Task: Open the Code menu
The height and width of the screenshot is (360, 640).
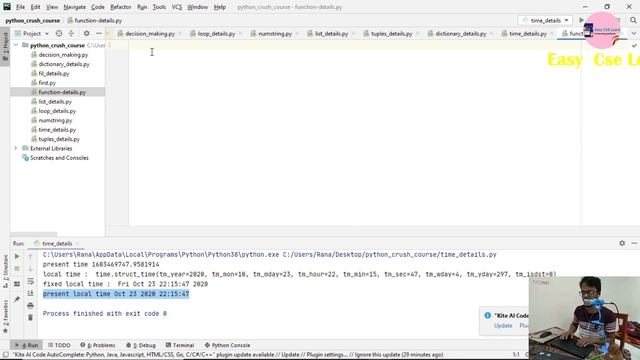Action: tap(98, 7)
